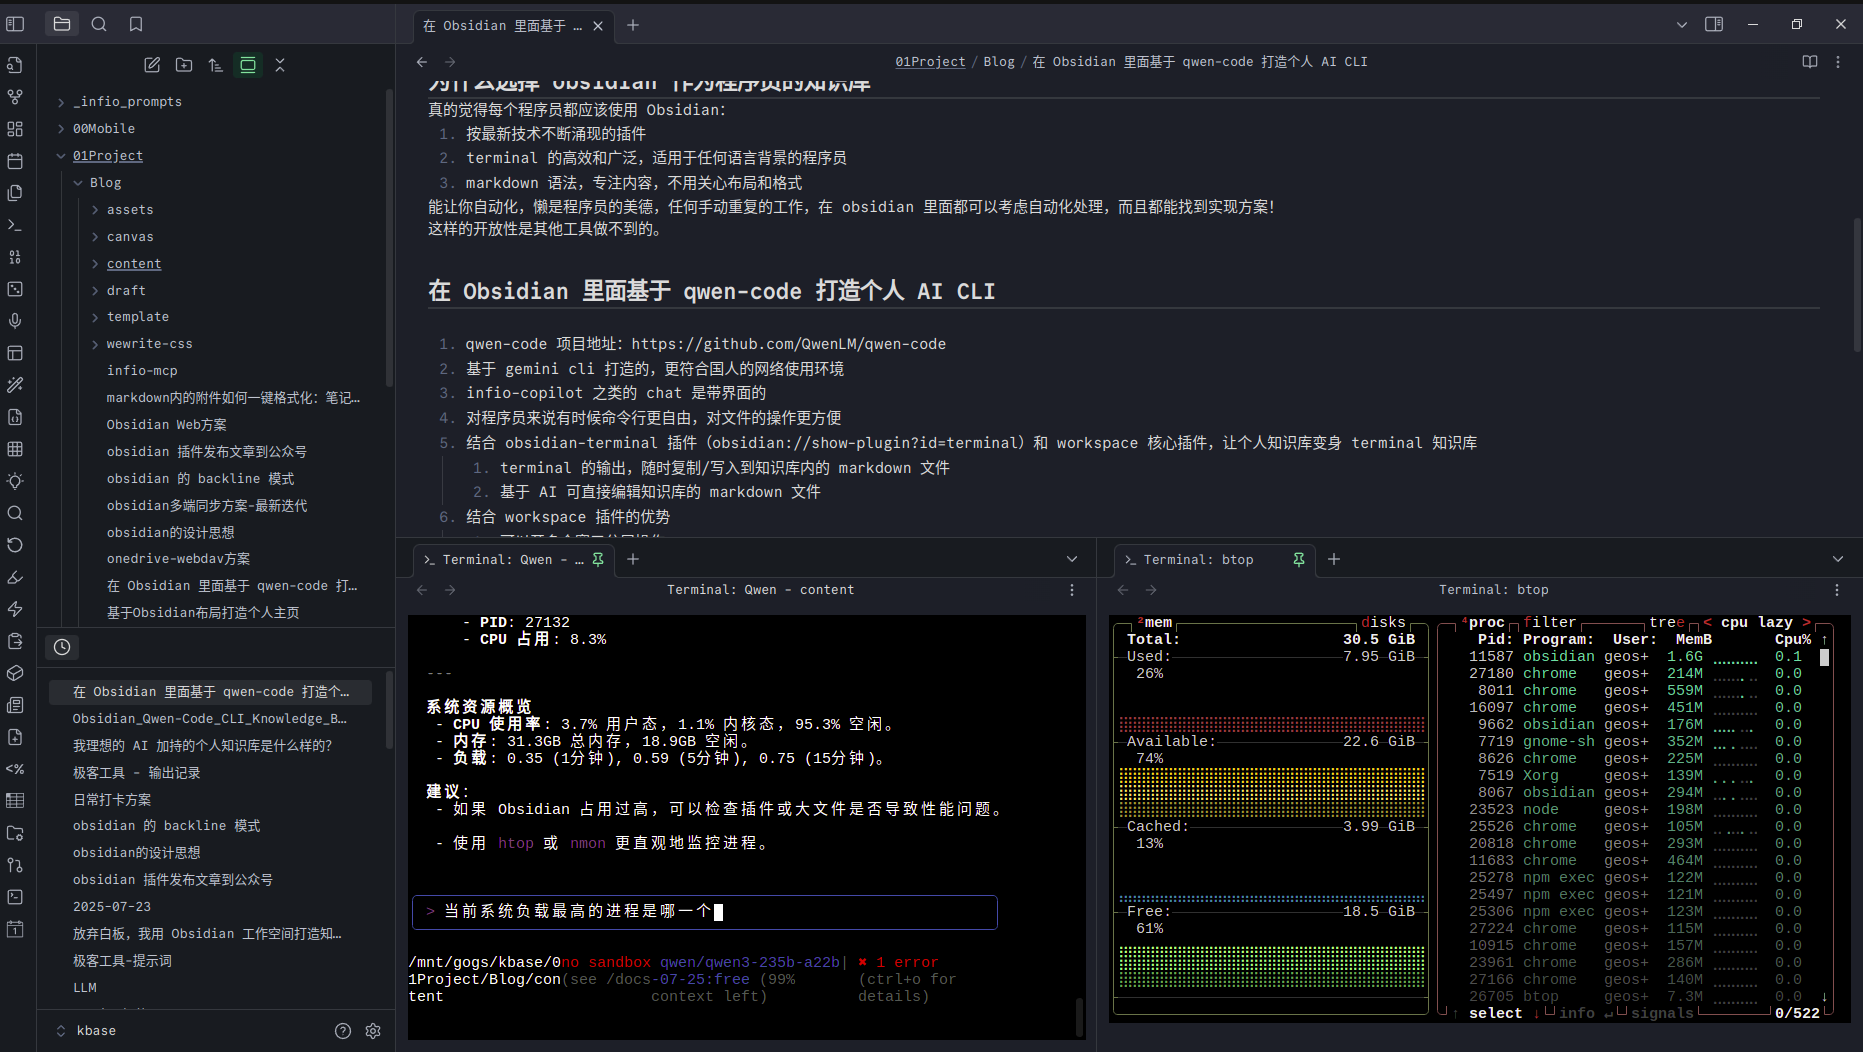
Task: Toggle pin on Terminal: Qwen tab
Action: coord(598,559)
